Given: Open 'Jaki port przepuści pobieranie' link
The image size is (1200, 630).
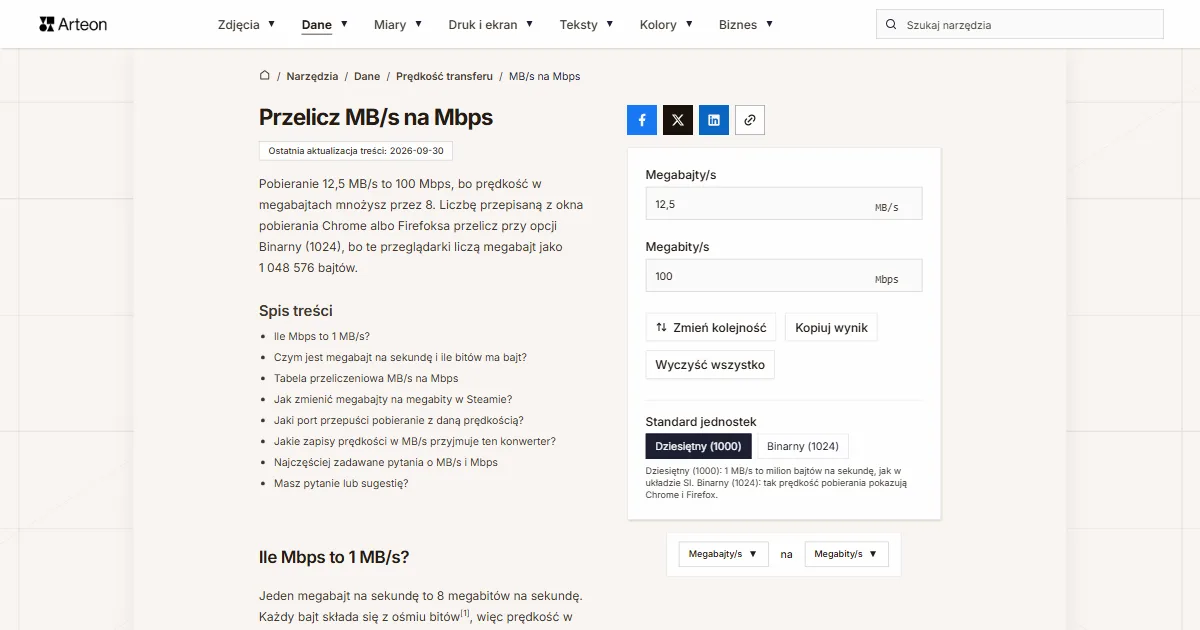Looking at the screenshot, I should click(399, 420).
